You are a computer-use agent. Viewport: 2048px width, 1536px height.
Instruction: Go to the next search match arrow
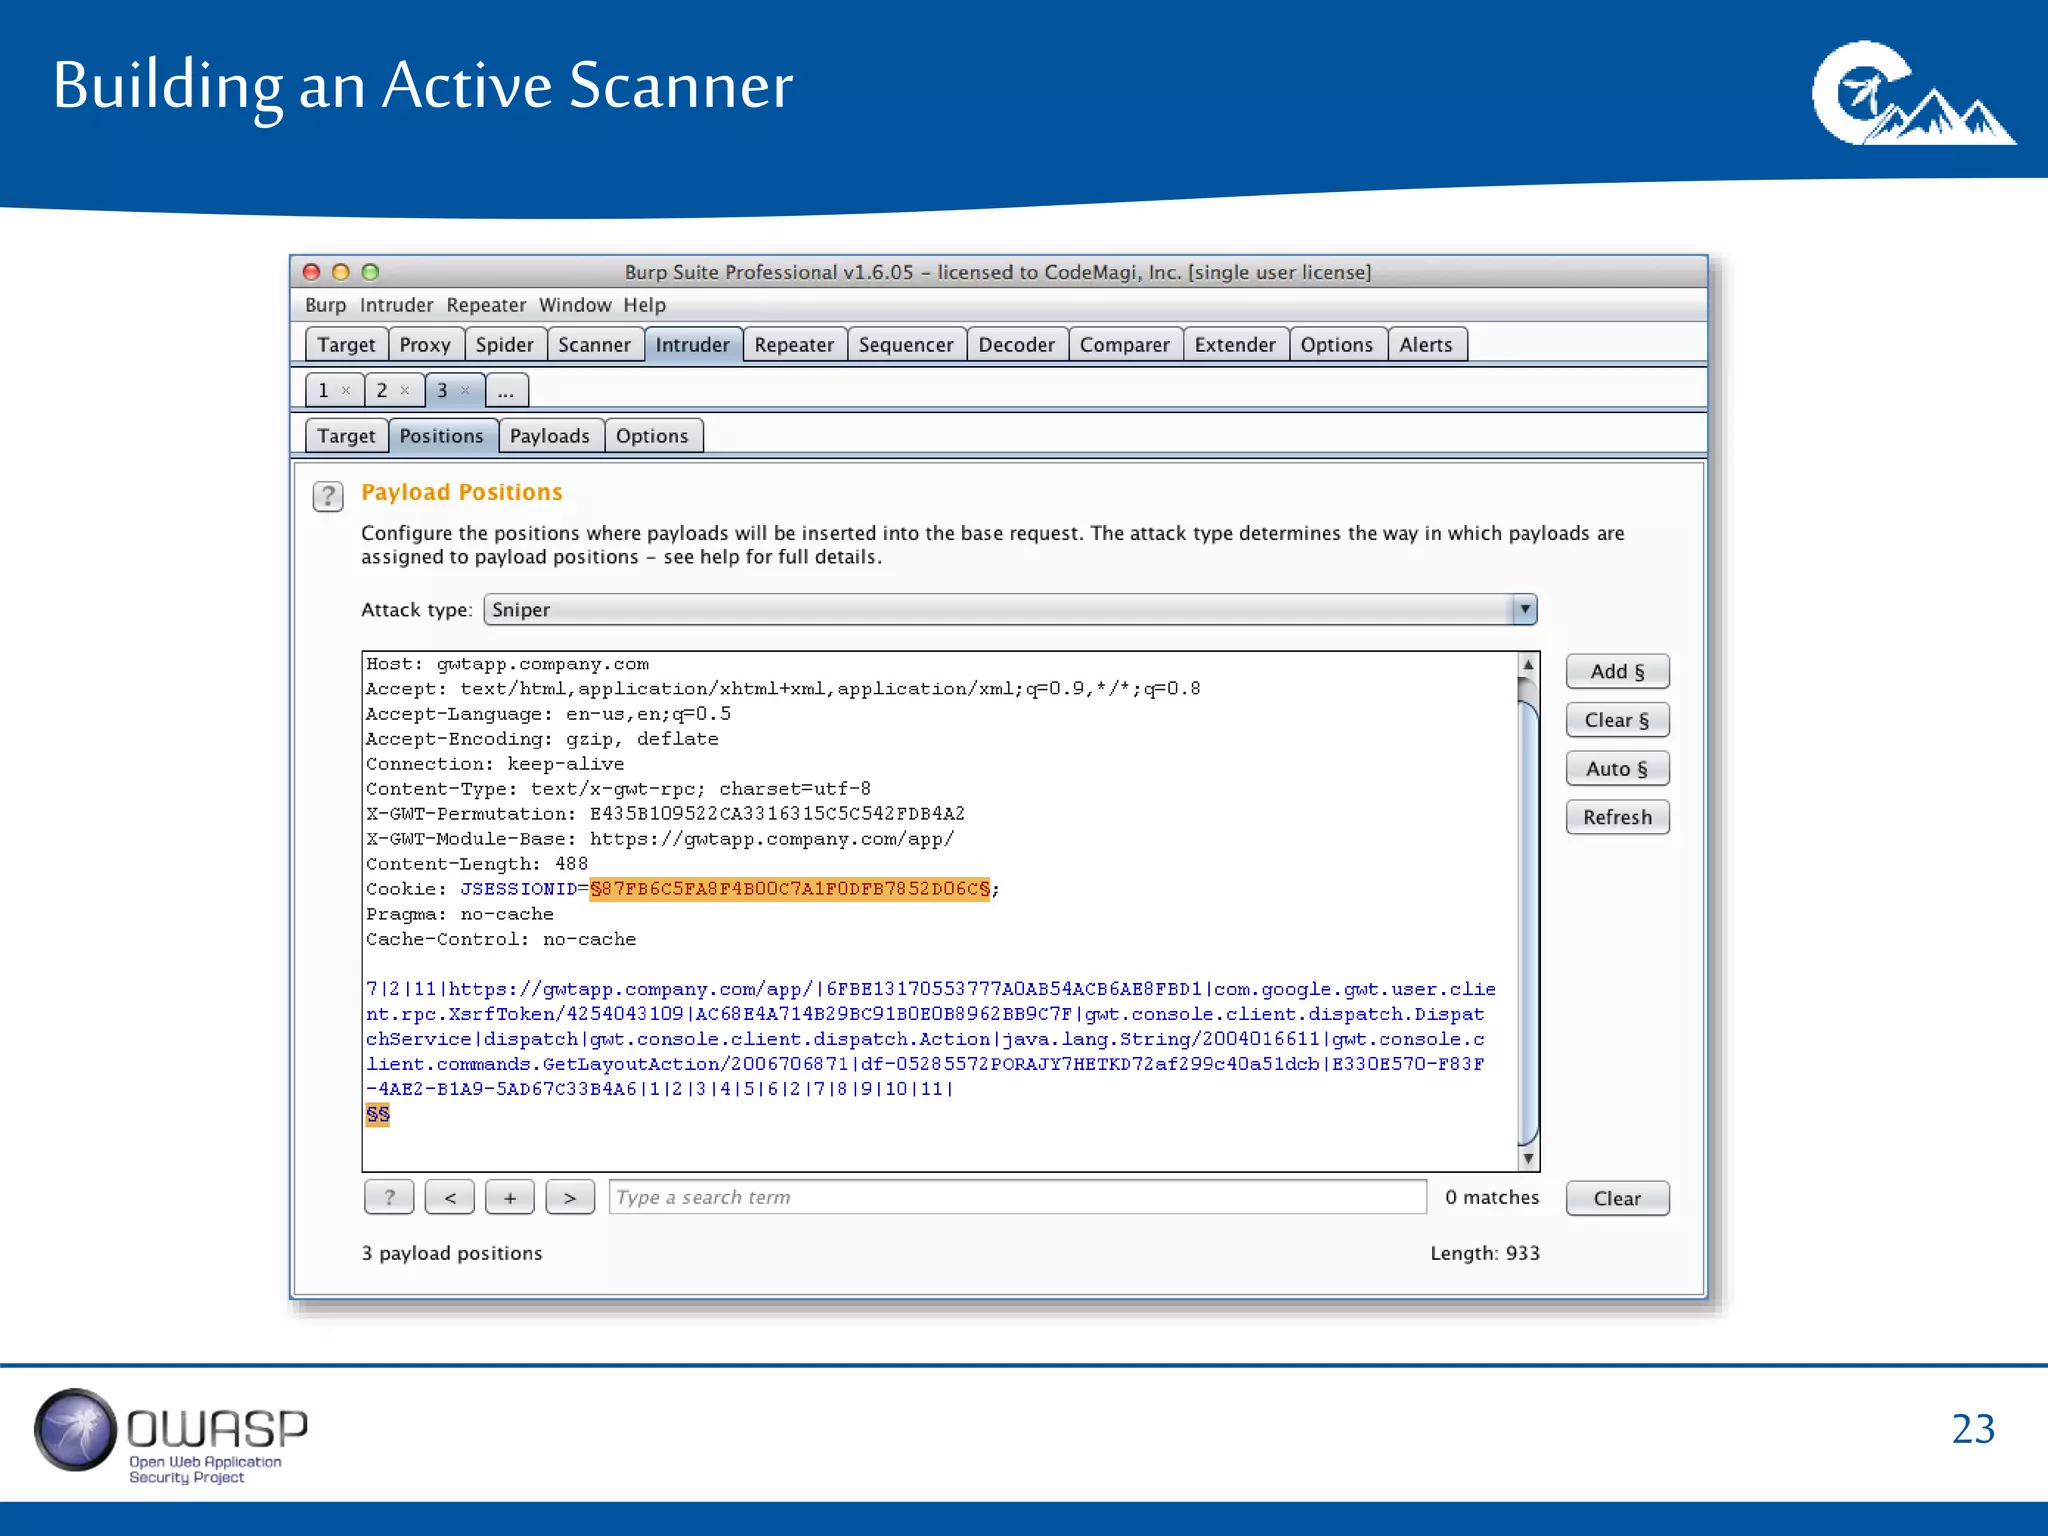(x=570, y=1197)
